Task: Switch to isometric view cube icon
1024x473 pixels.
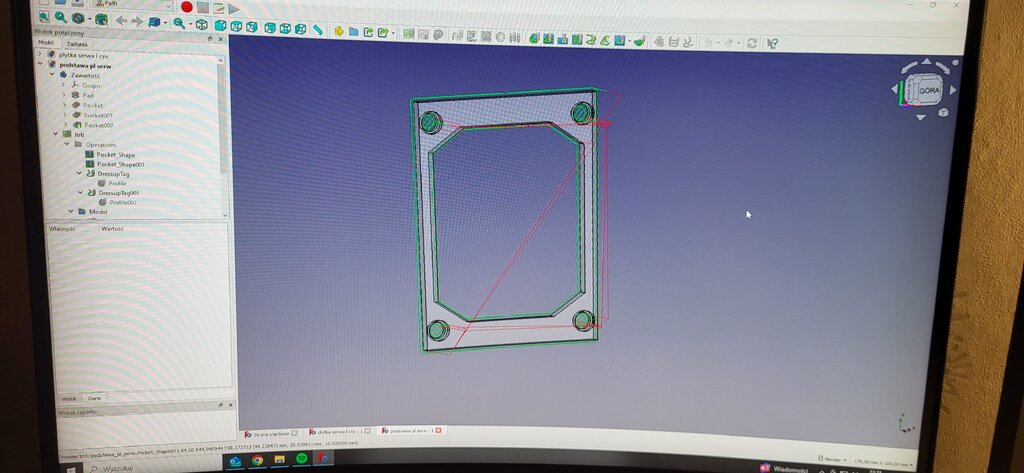Action: [201, 23]
